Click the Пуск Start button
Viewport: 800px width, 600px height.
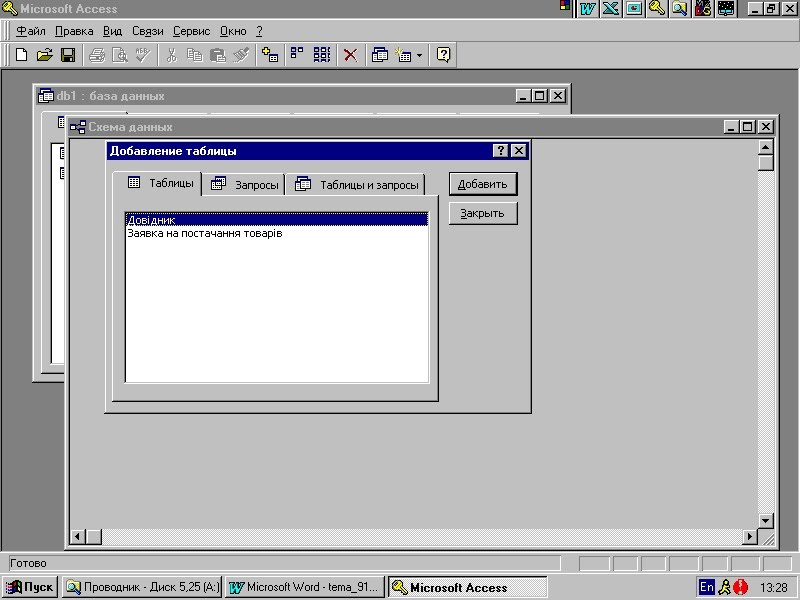[x=30, y=587]
